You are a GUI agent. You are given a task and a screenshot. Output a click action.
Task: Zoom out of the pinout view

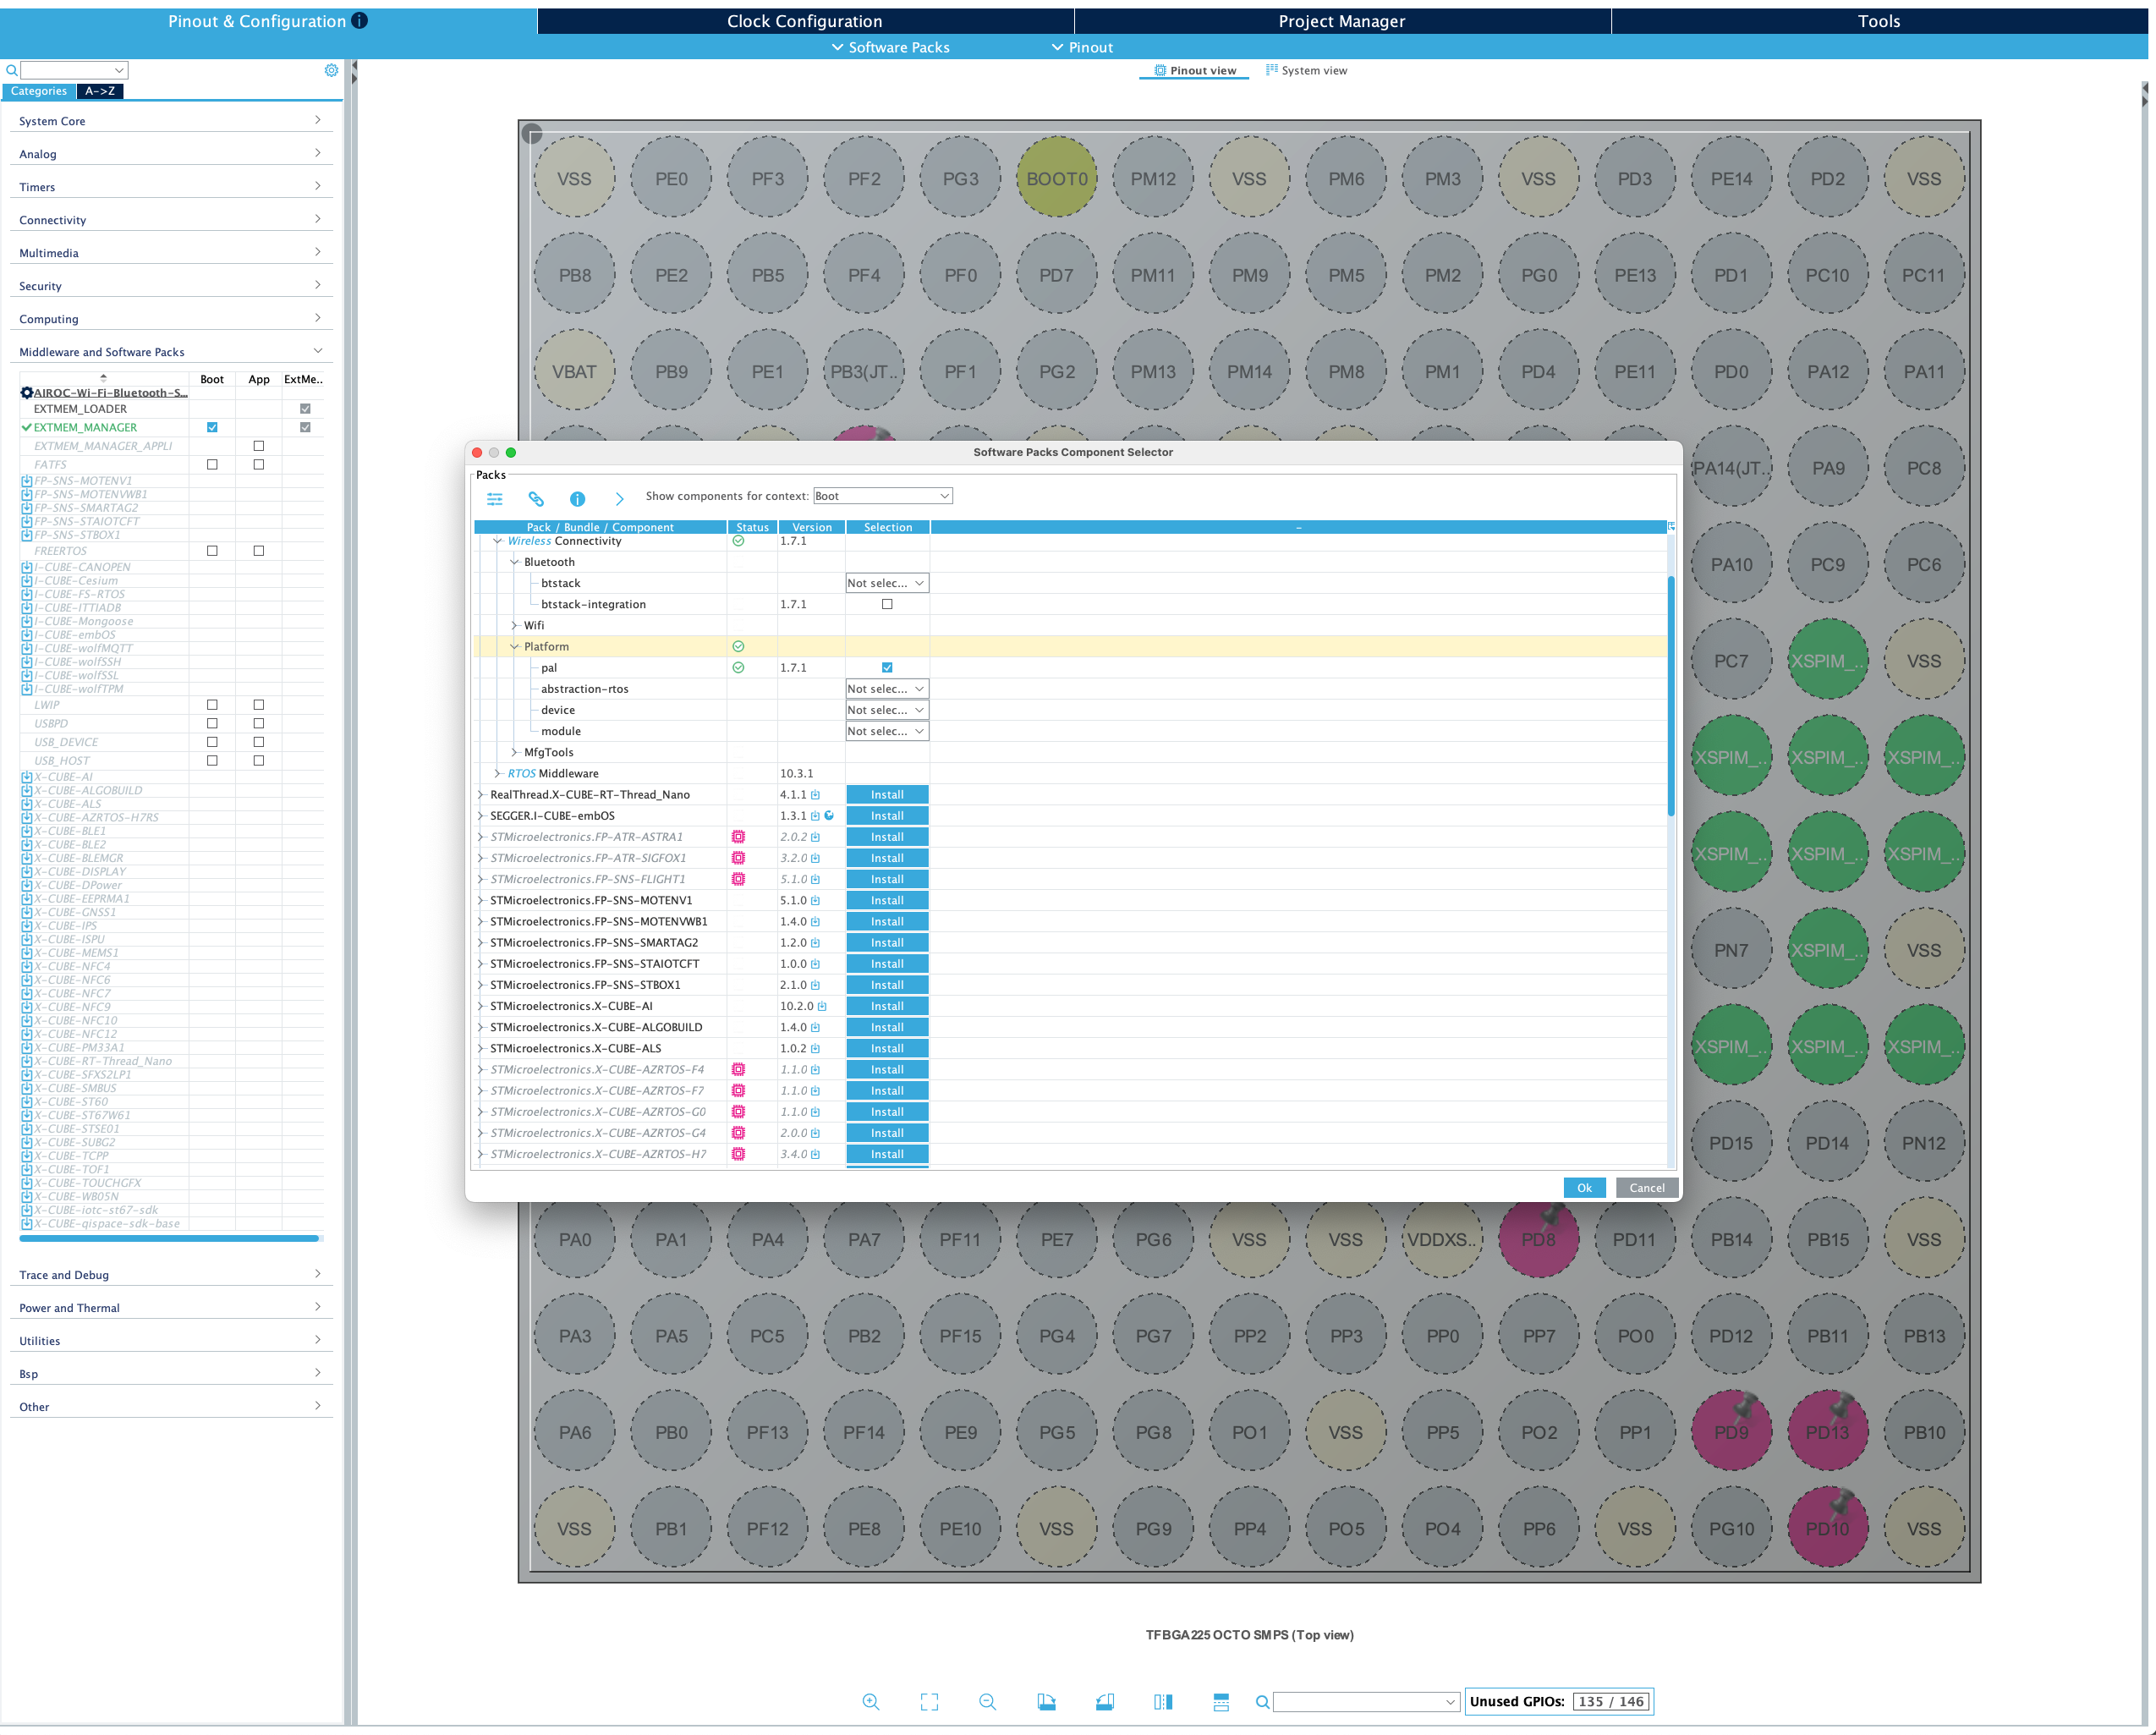987,1701
